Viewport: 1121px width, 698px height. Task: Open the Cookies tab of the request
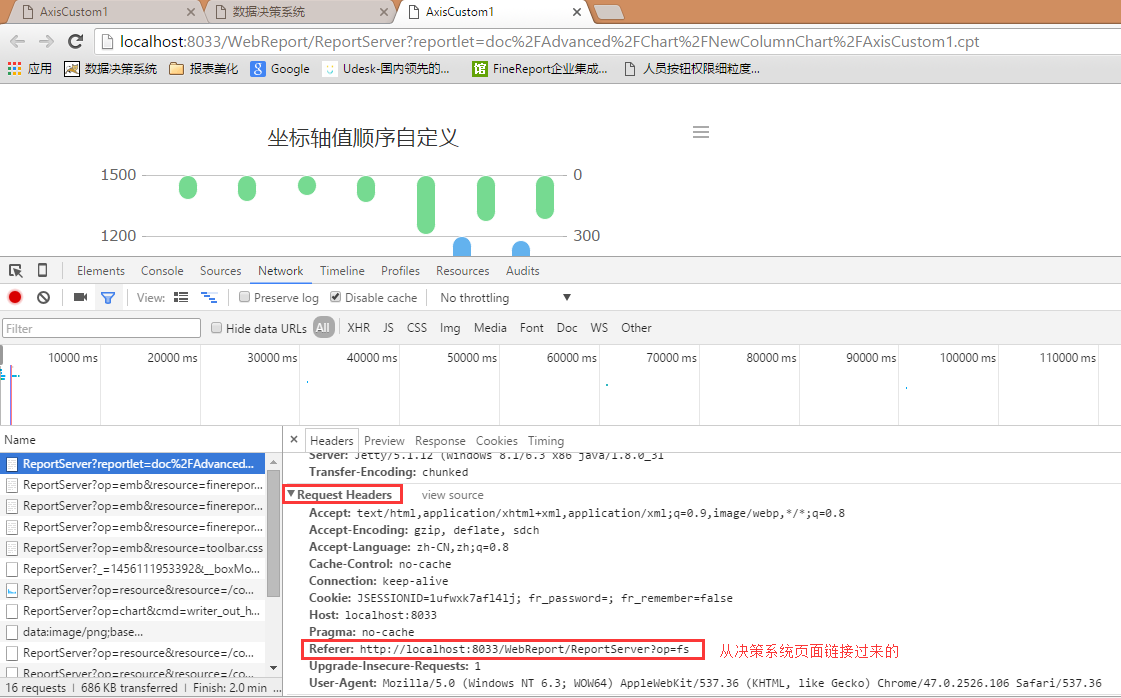(496, 441)
